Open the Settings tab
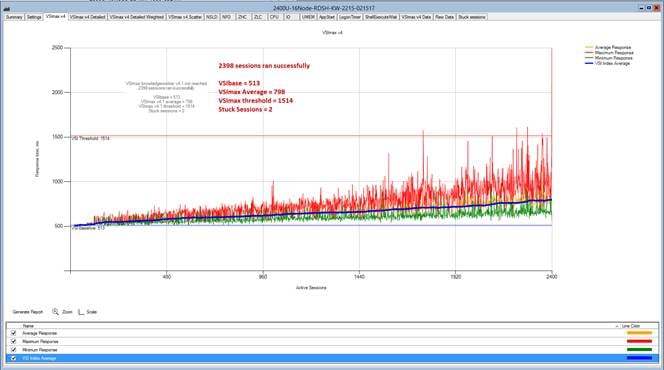664x370 pixels. [x=34, y=17]
